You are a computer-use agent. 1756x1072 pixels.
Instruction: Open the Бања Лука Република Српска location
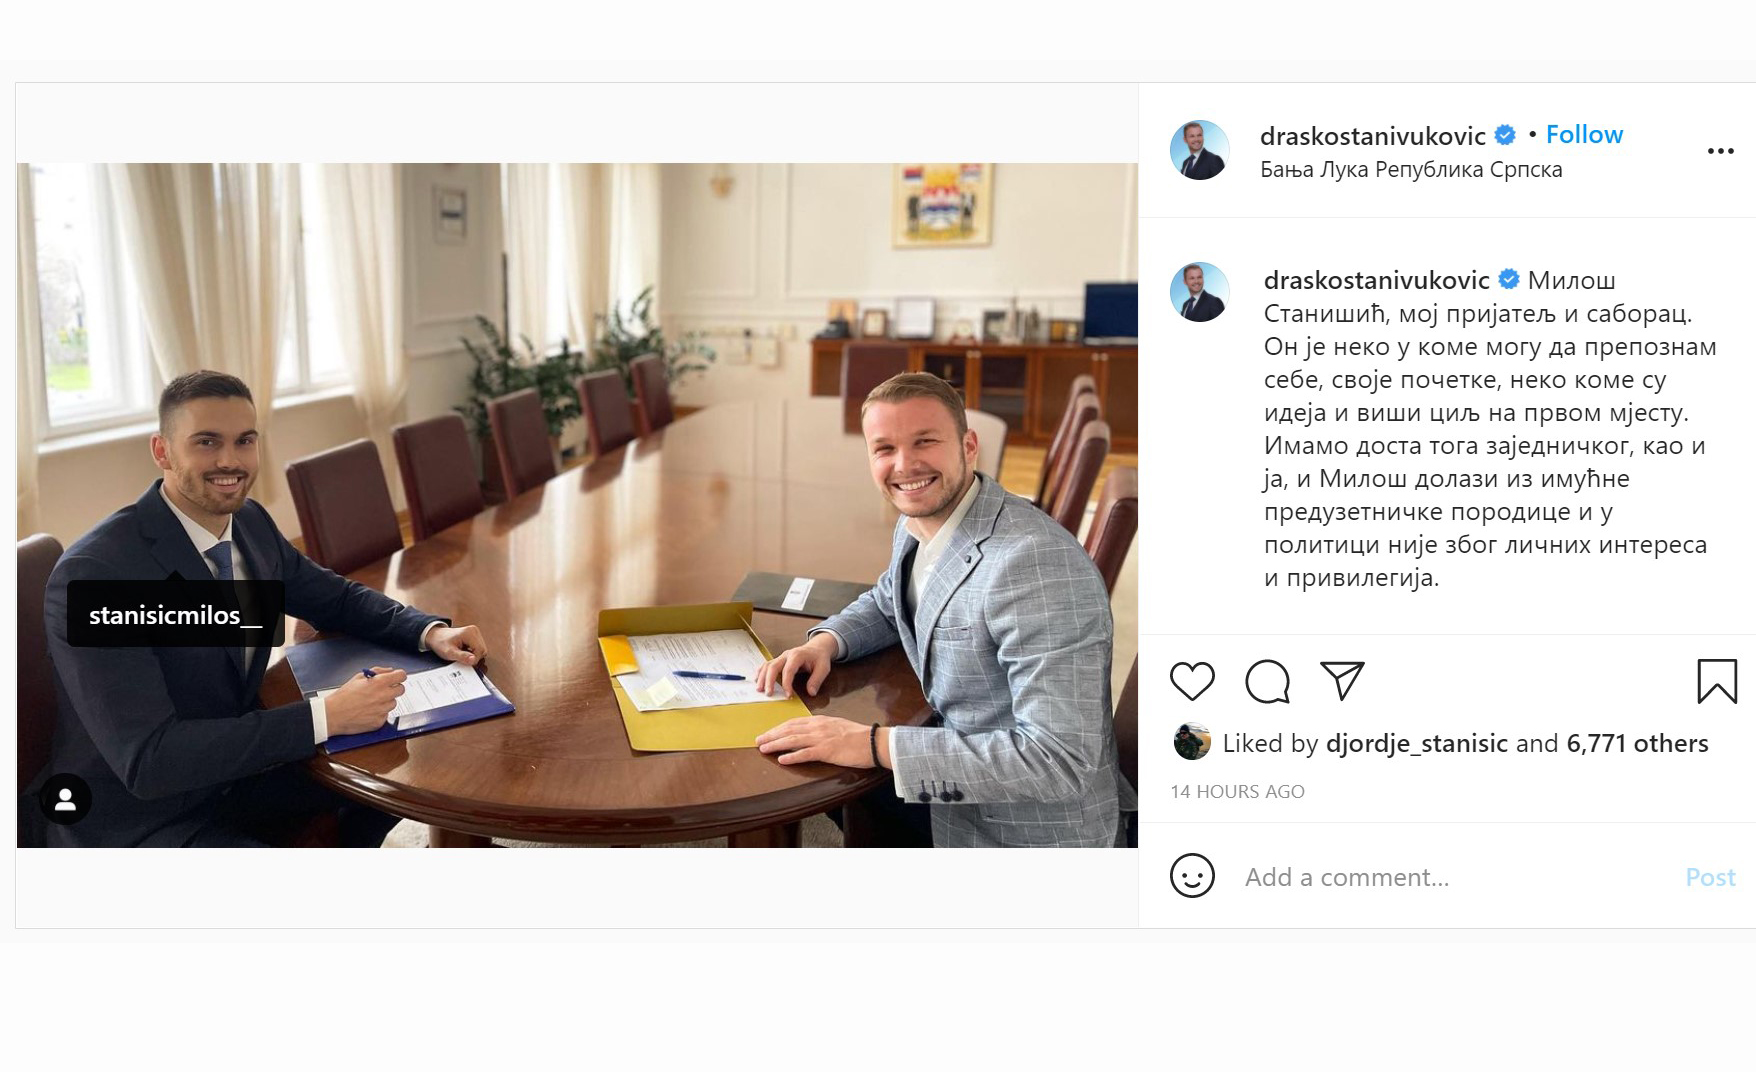[1411, 170]
